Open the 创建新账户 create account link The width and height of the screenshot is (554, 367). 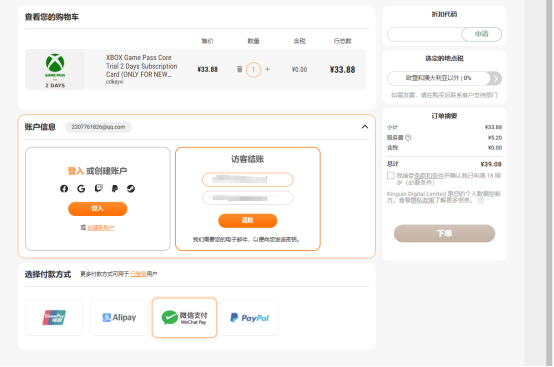pos(101,228)
